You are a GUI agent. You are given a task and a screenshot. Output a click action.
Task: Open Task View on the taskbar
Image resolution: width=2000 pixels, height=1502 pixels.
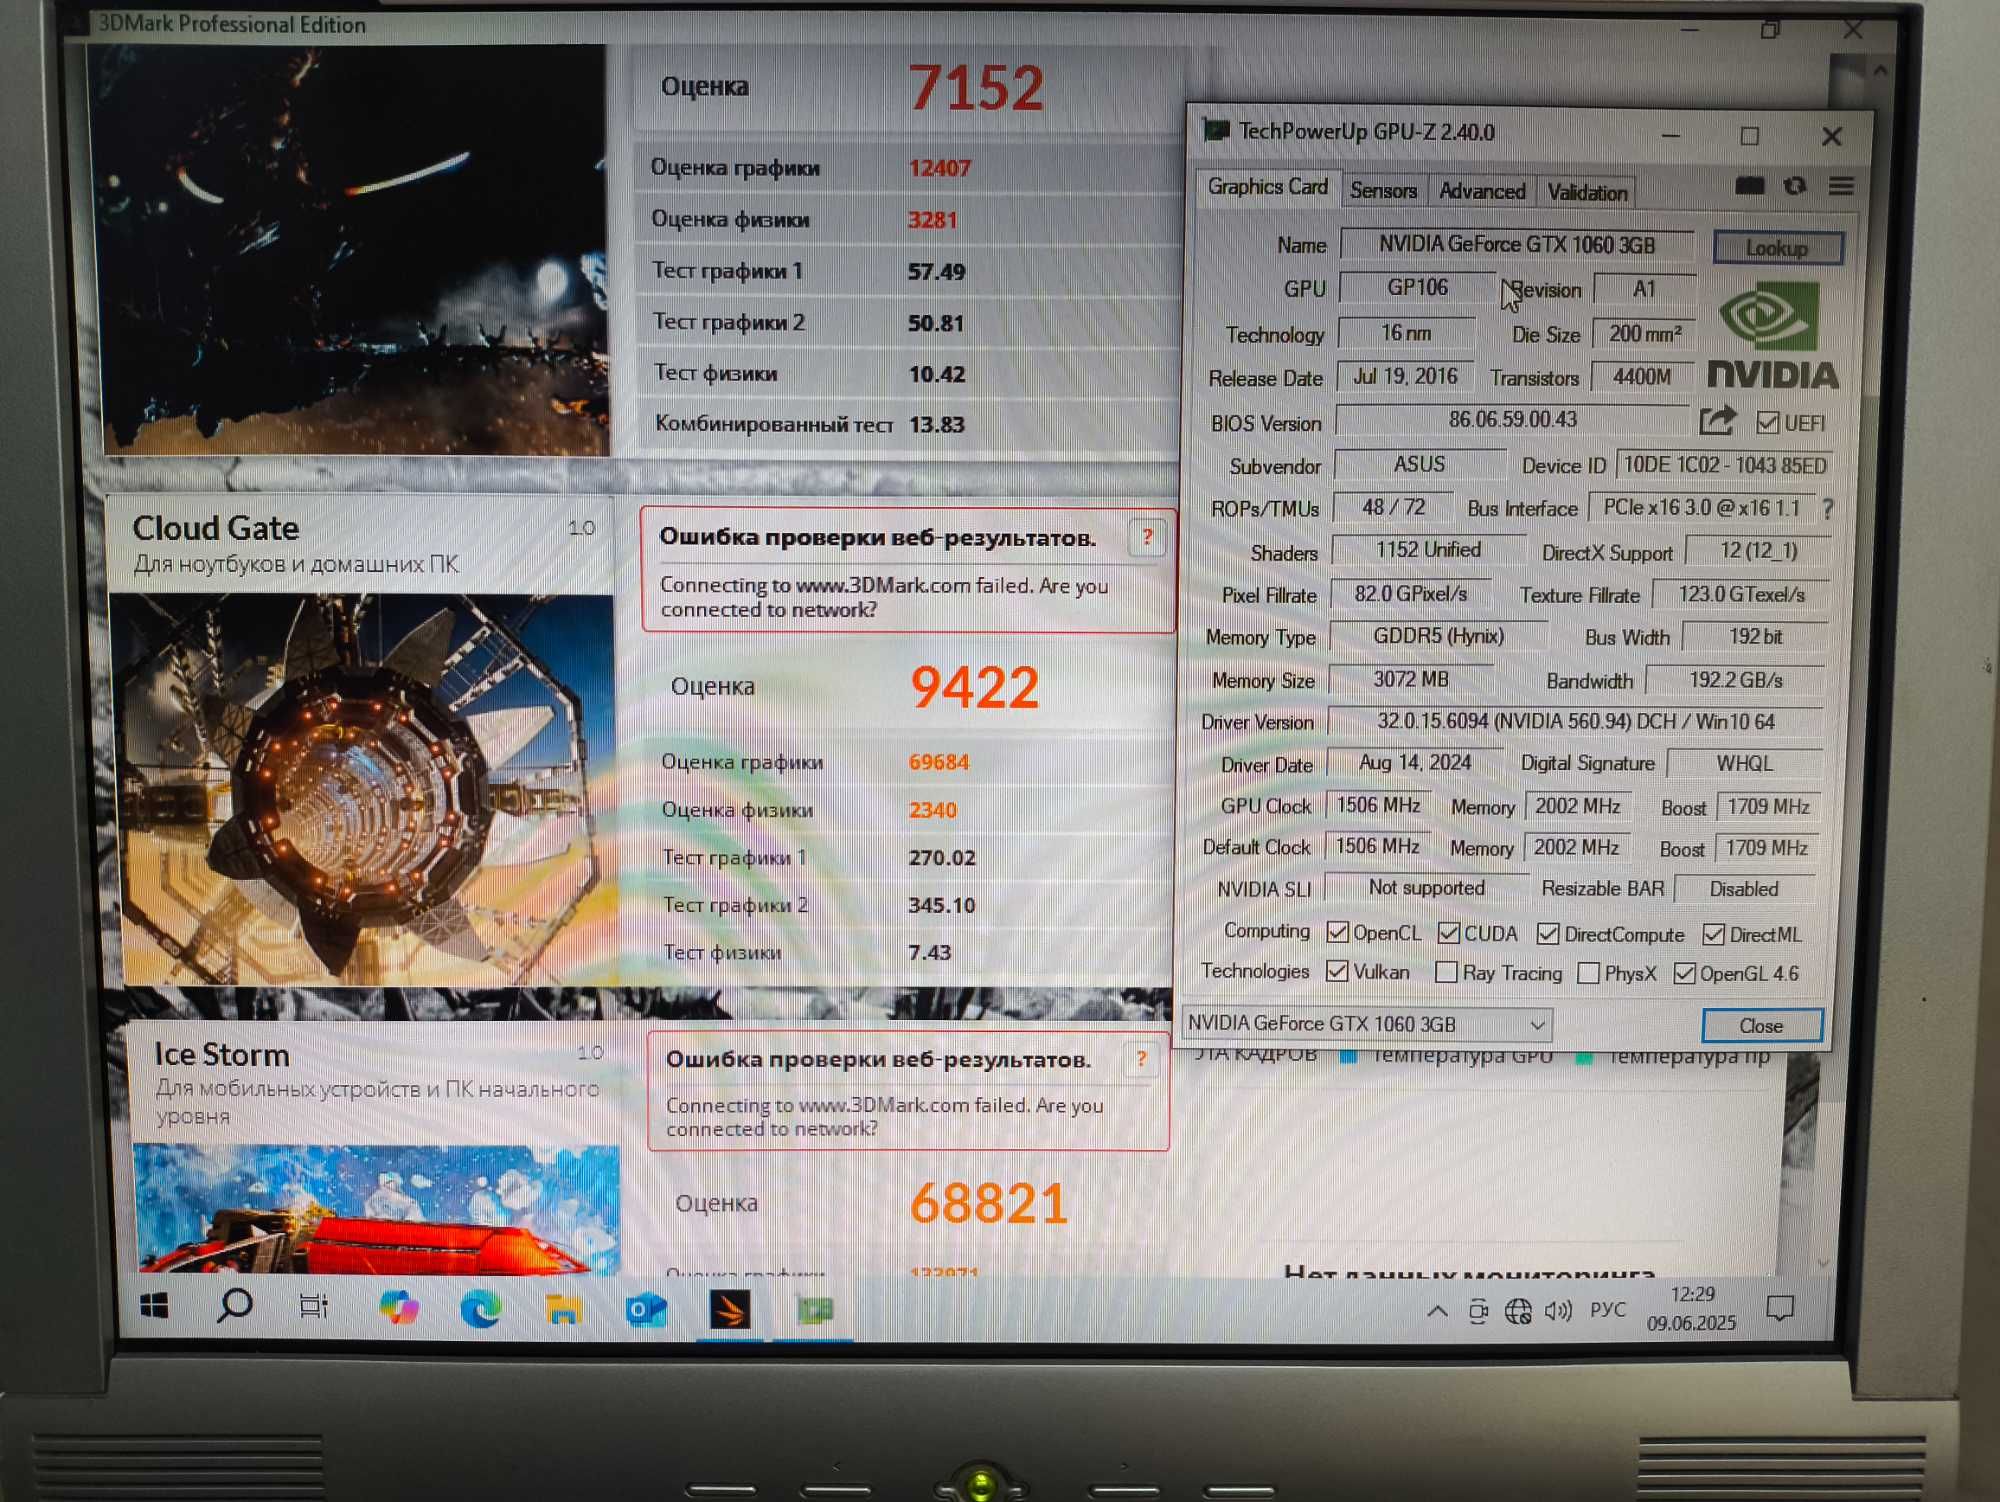[314, 1306]
